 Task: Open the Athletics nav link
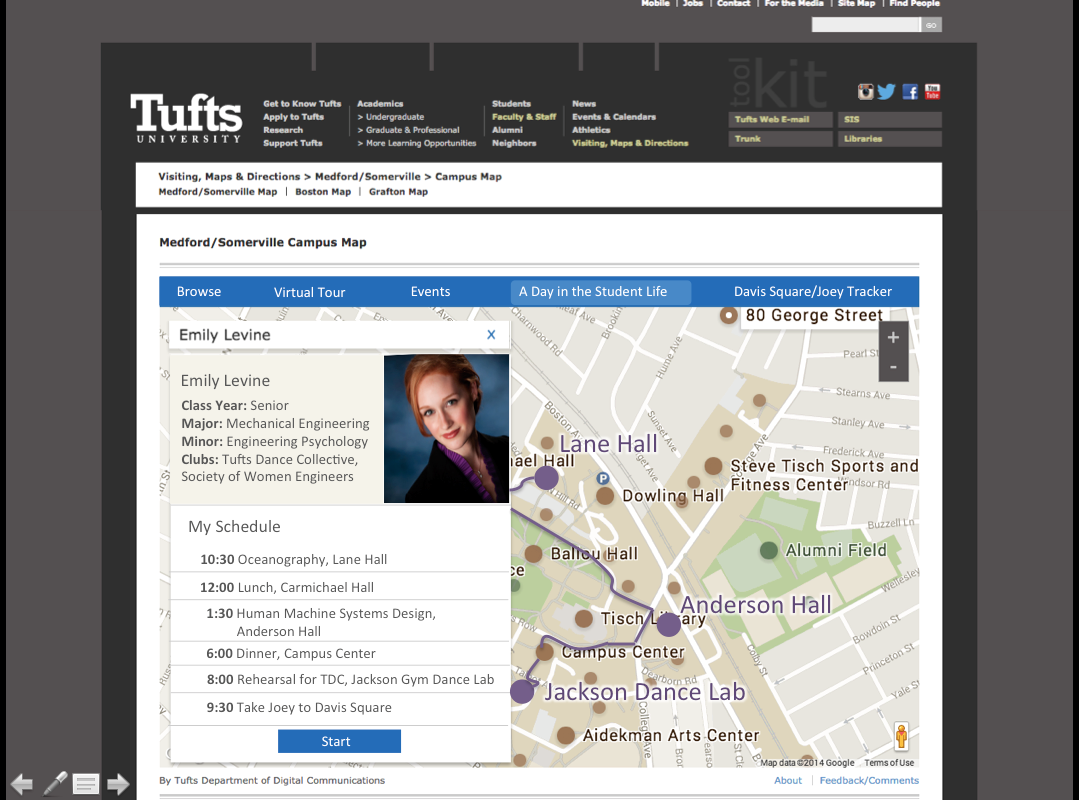click(x=591, y=130)
